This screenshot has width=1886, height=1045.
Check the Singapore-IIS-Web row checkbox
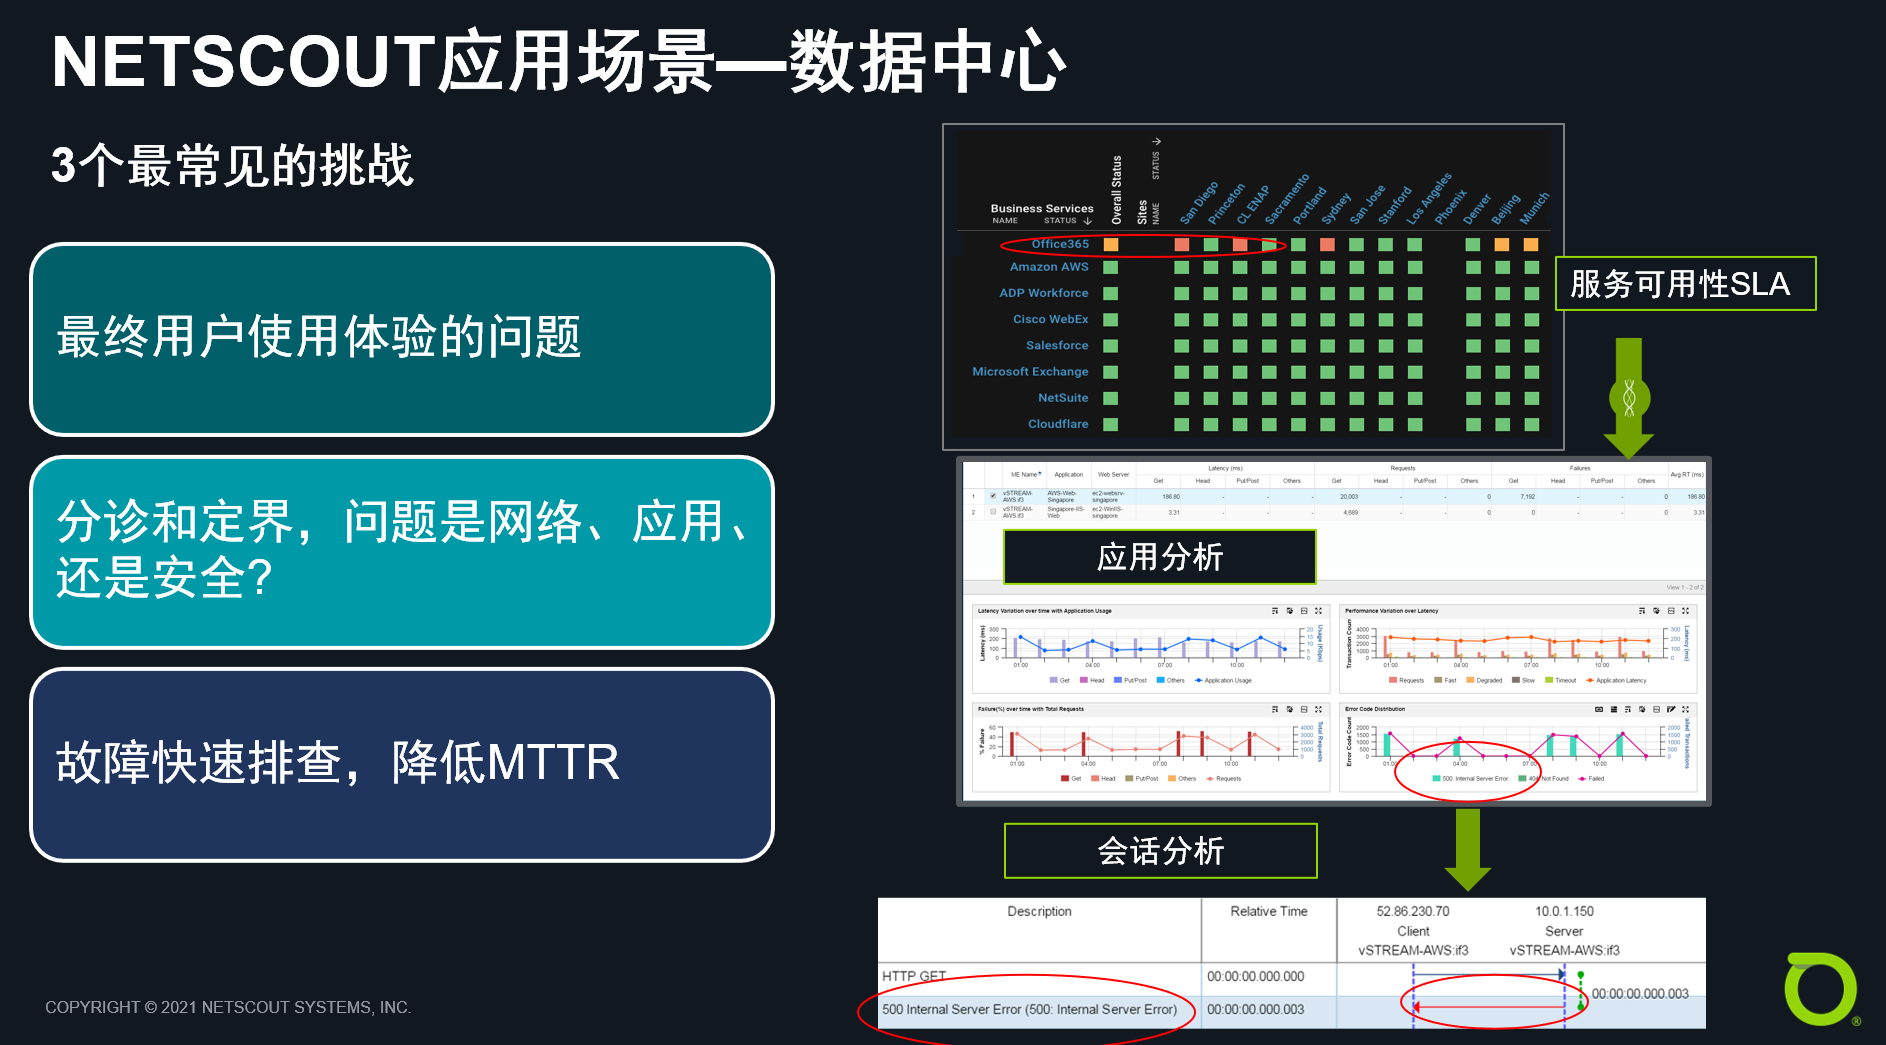pyautogui.click(x=993, y=512)
